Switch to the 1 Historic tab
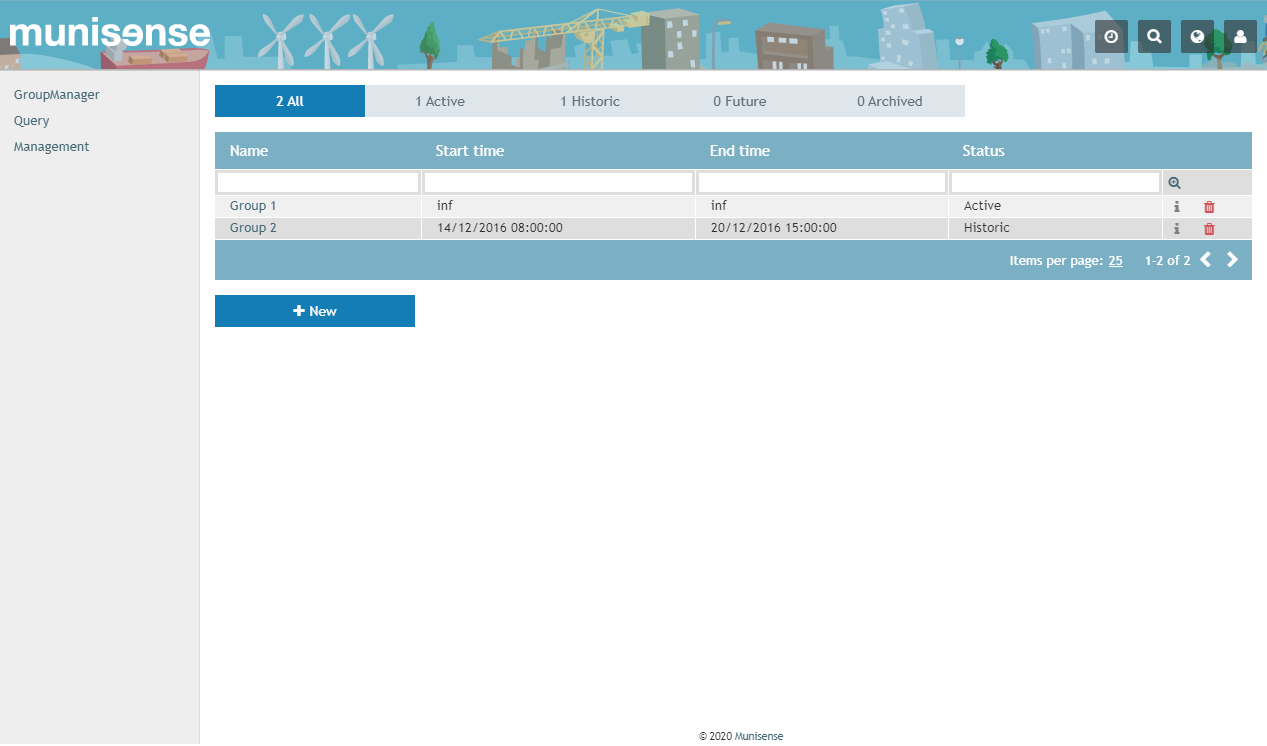 click(x=589, y=100)
